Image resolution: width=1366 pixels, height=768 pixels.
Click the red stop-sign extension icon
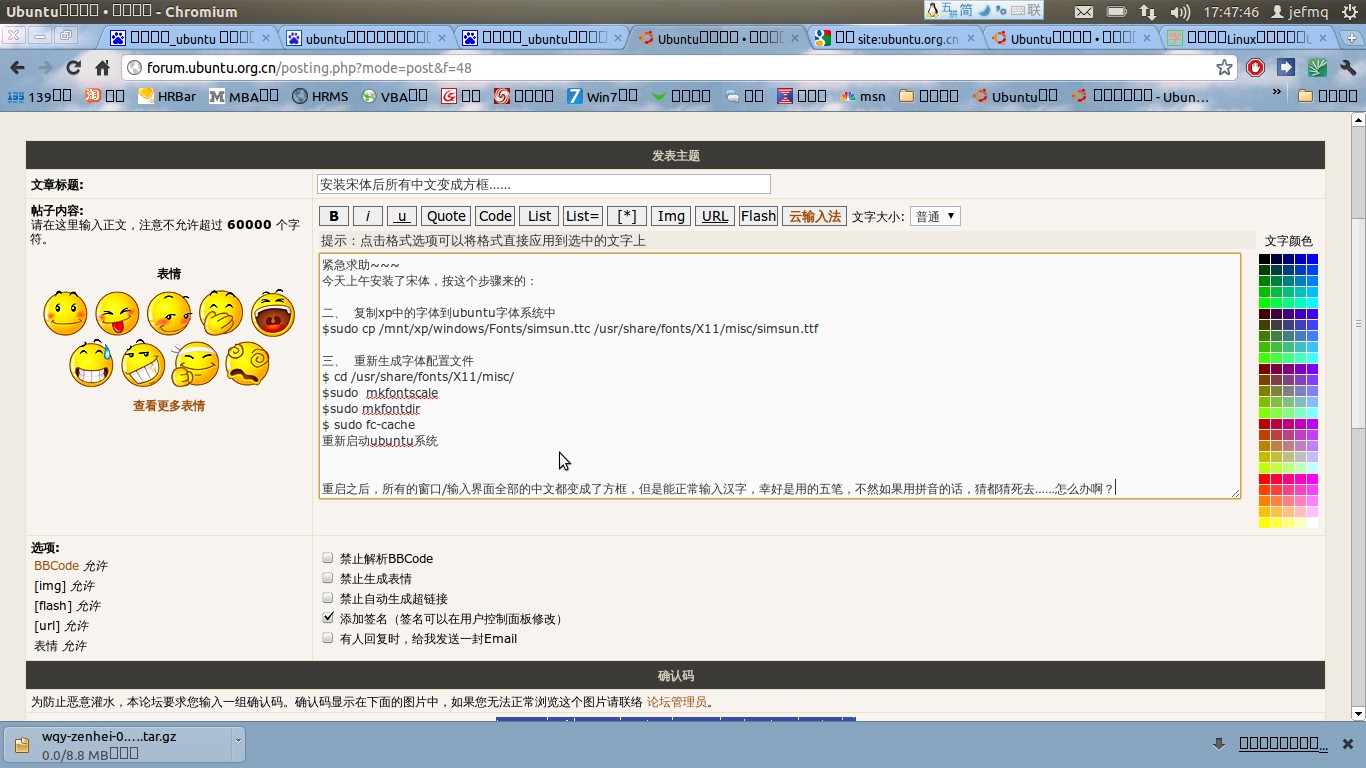tap(1256, 68)
